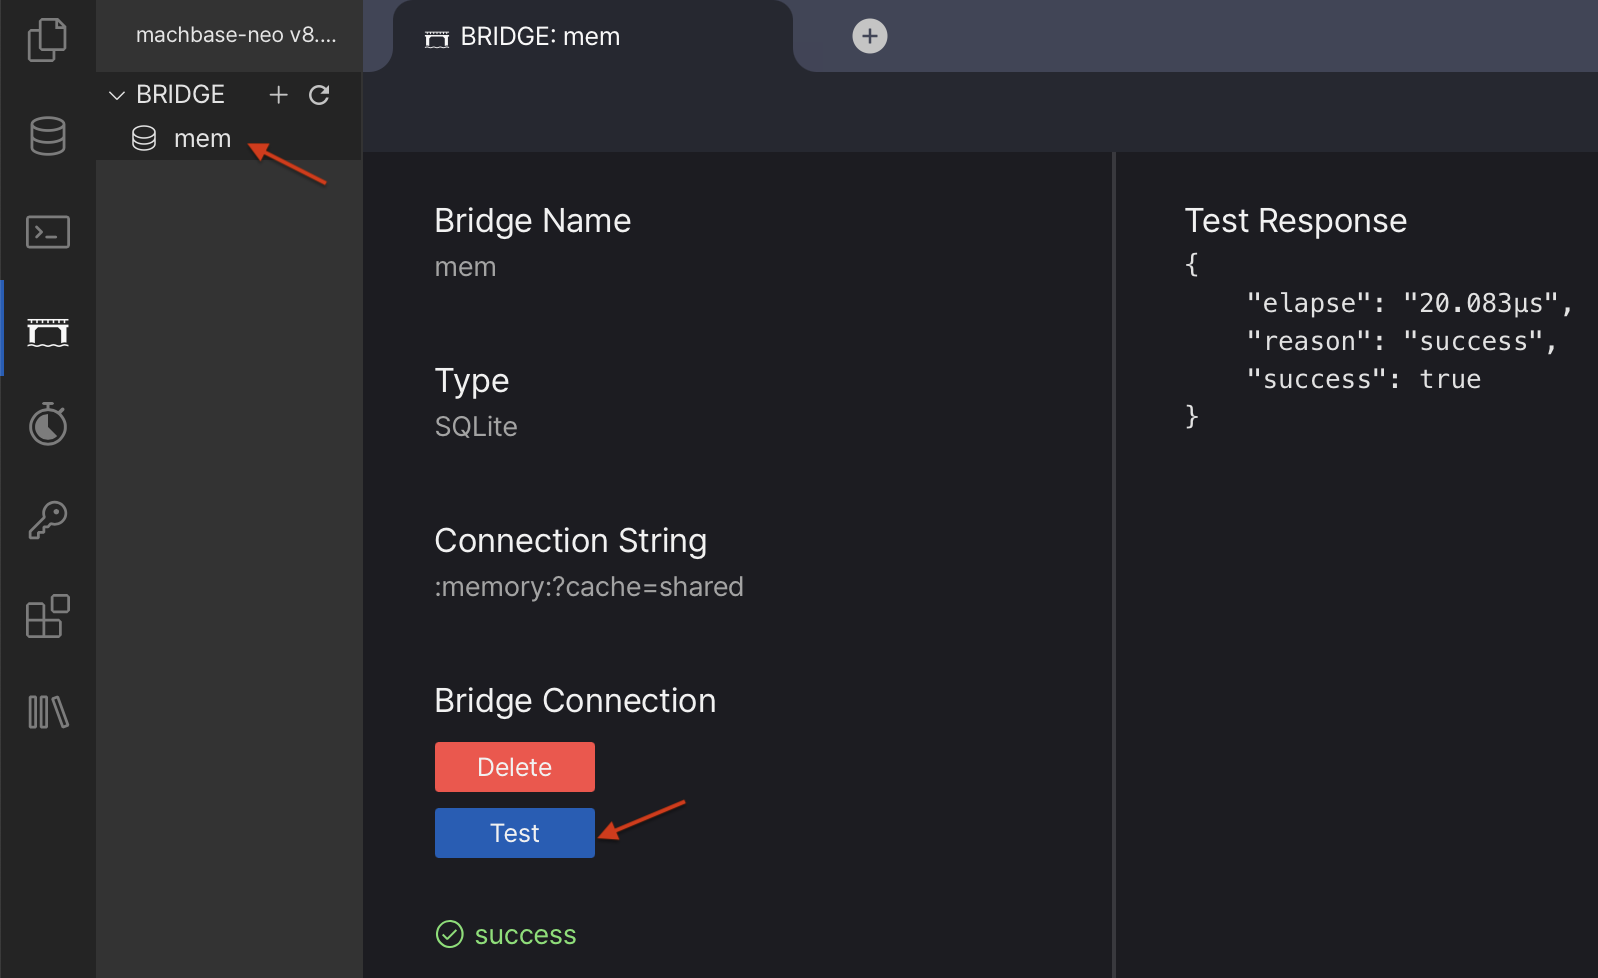Click the connection string value text

tap(588, 587)
